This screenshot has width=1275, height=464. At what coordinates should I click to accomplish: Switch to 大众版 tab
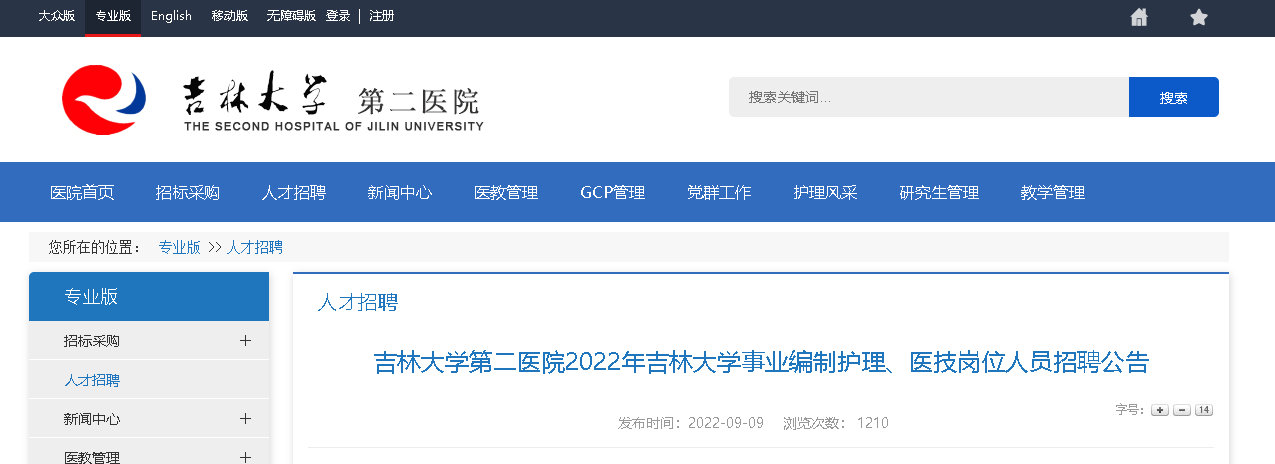[56, 16]
